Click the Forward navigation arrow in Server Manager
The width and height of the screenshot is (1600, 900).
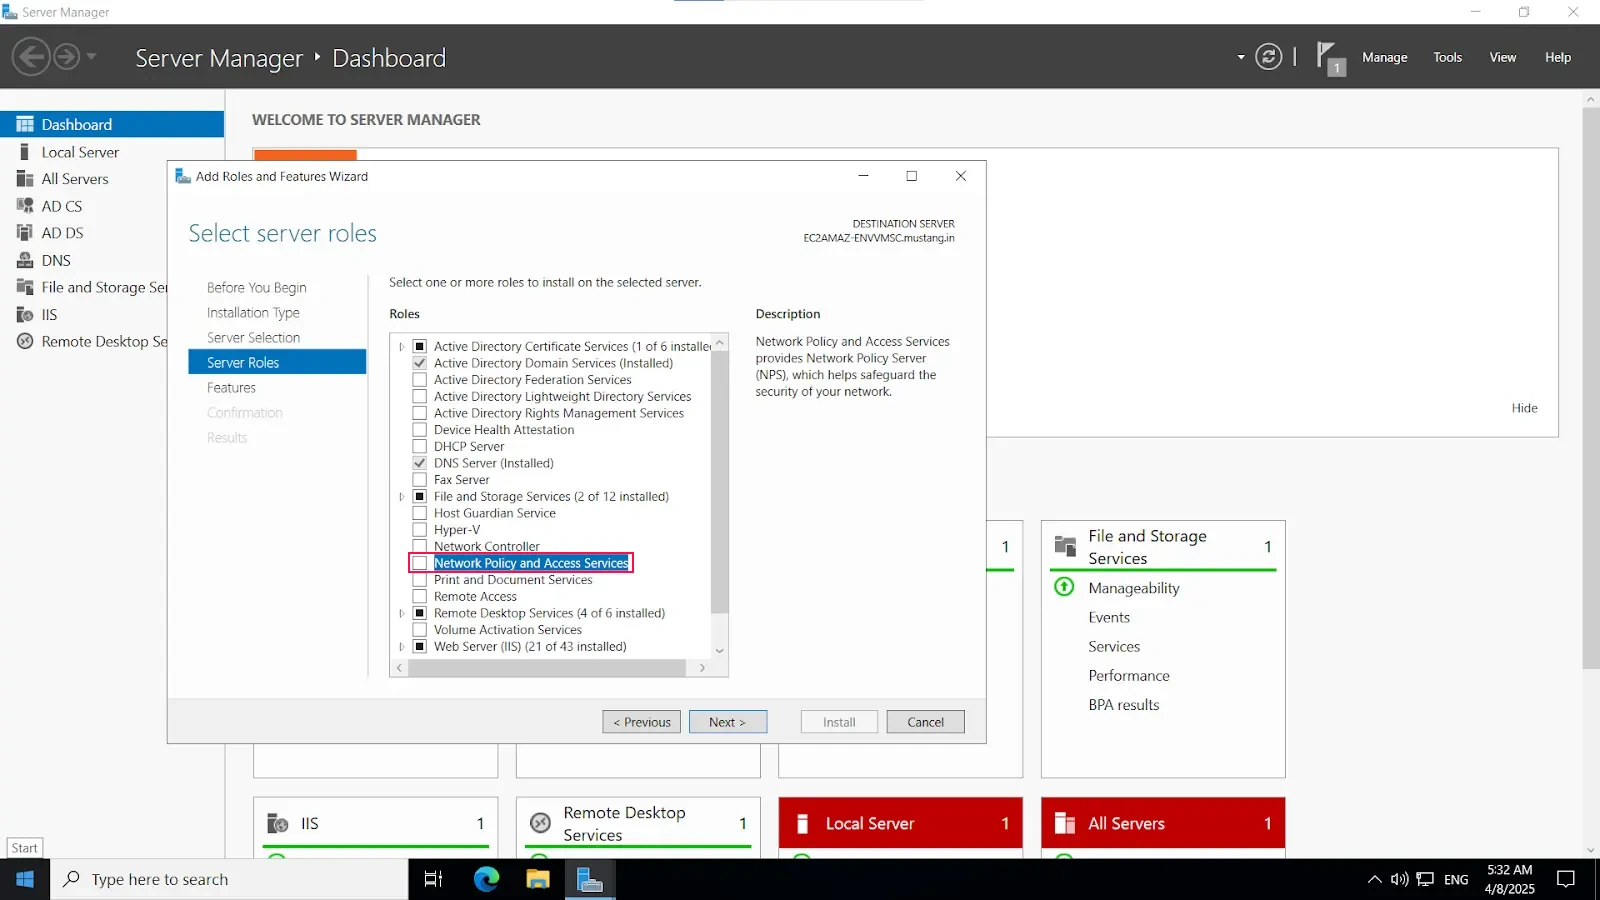click(66, 57)
